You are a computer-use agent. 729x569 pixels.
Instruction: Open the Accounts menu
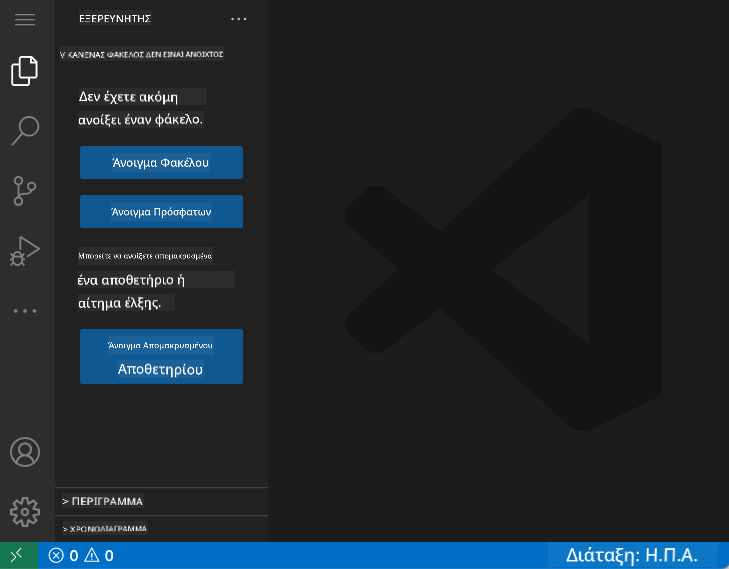point(25,452)
